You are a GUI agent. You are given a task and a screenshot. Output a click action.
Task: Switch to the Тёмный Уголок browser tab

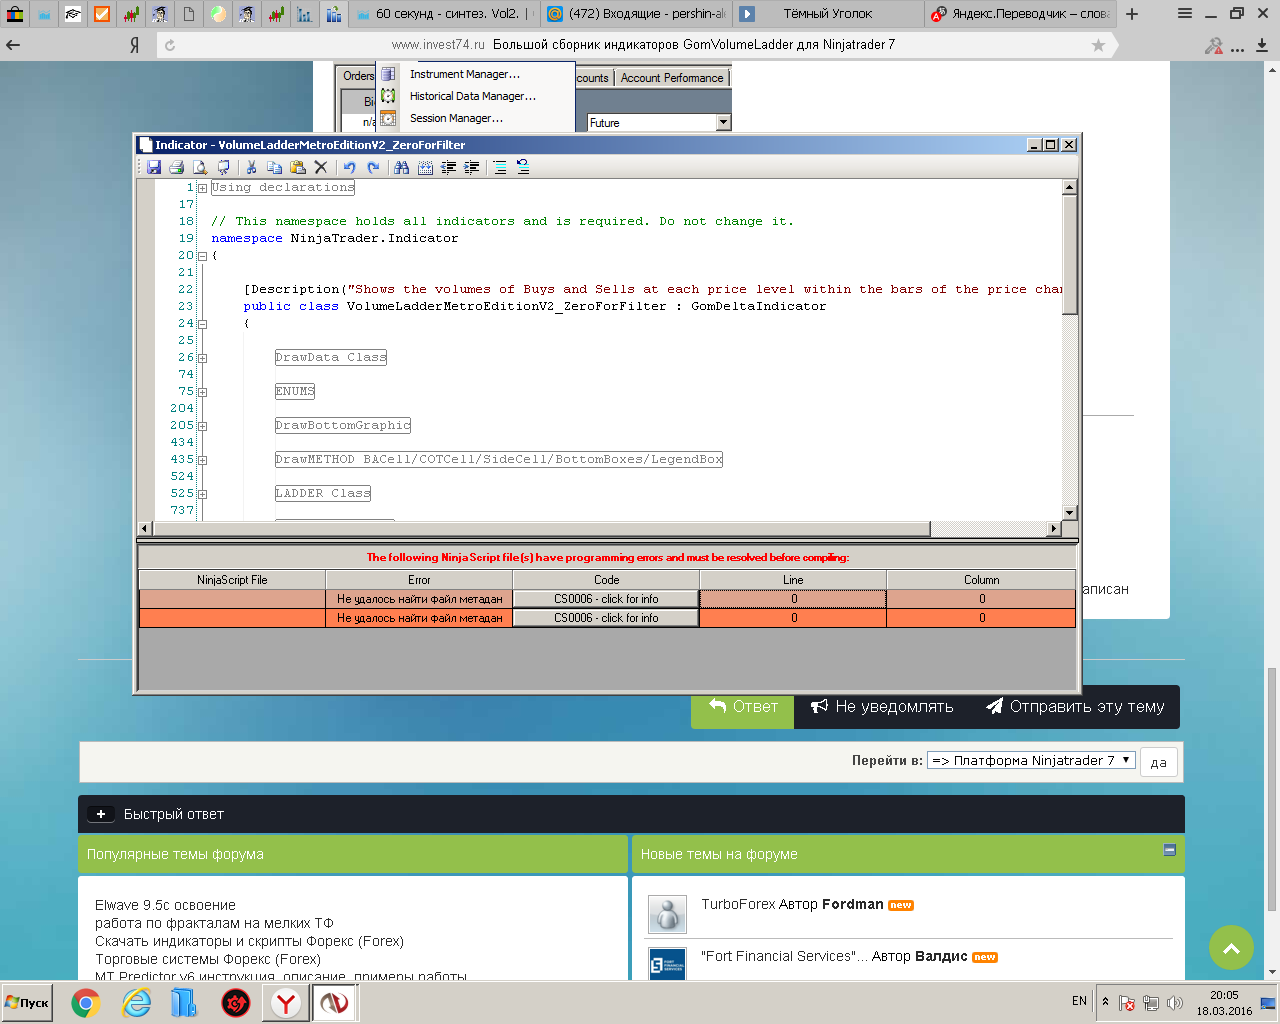[827, 14]
